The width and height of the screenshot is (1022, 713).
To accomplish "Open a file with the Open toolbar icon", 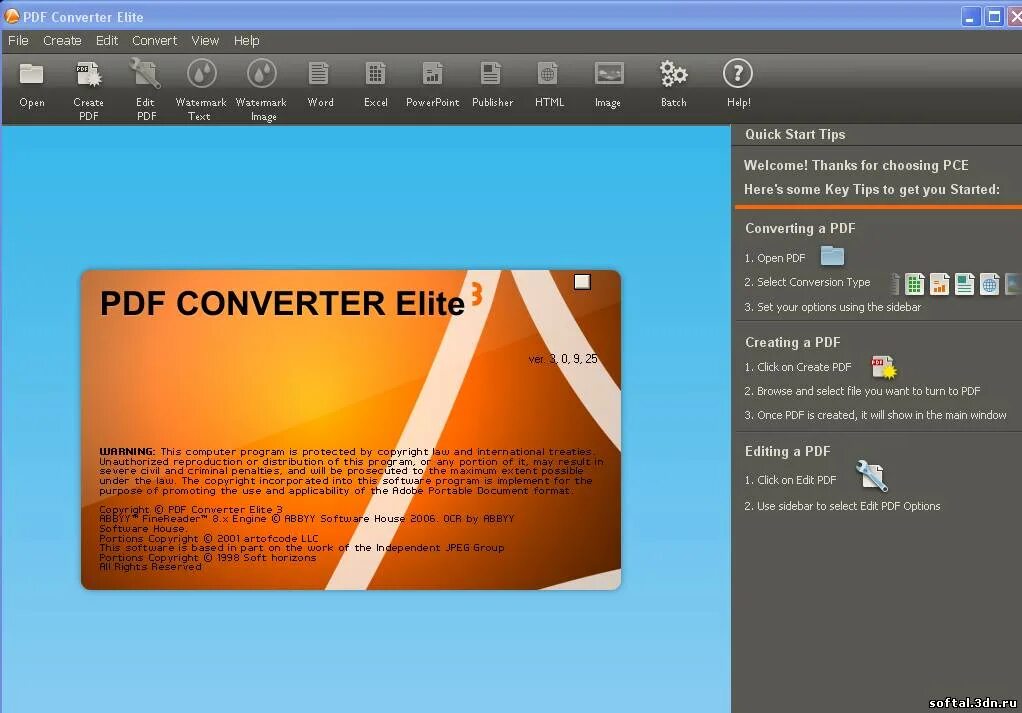I will tap(31, 75).
